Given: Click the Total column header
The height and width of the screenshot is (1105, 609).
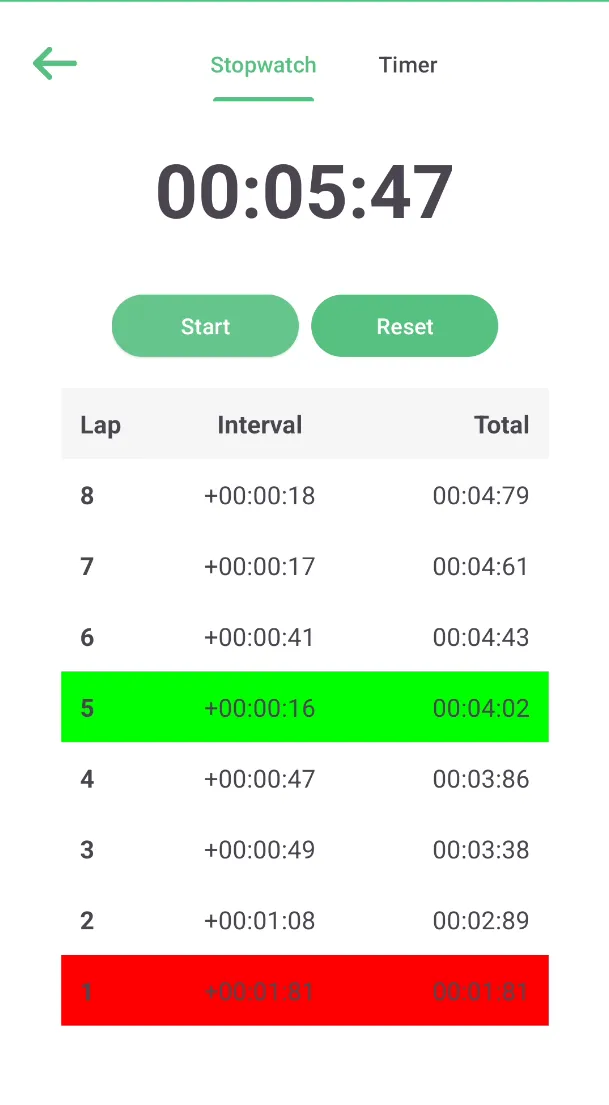Looking at the screenshot, I should pyautogui.click(x=501, y=425).
